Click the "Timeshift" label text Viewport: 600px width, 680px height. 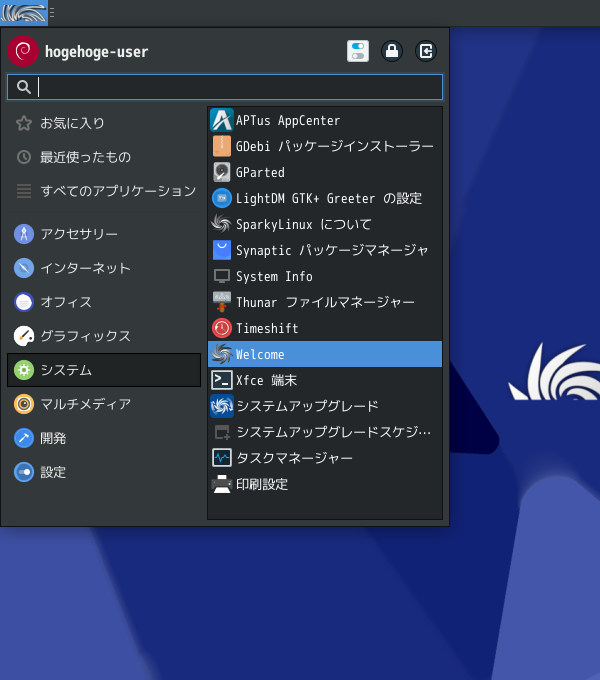[x=267, y=328]
